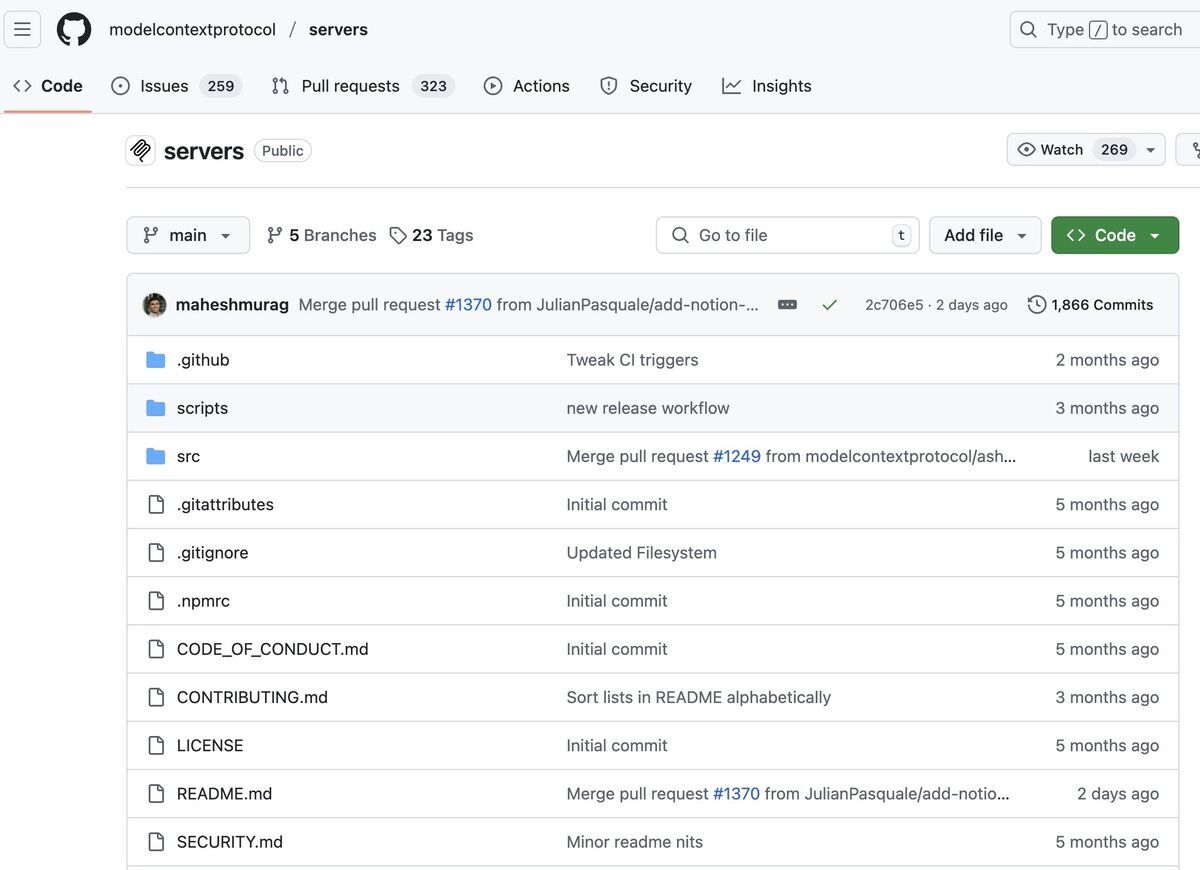
Task: Open maheshmurag's profile link
Action: coord(233,305)
